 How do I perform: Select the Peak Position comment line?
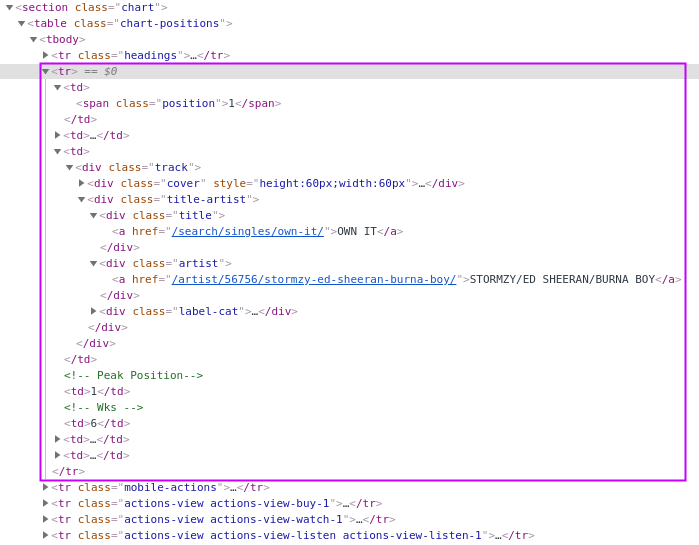click(x=133, y=375)
